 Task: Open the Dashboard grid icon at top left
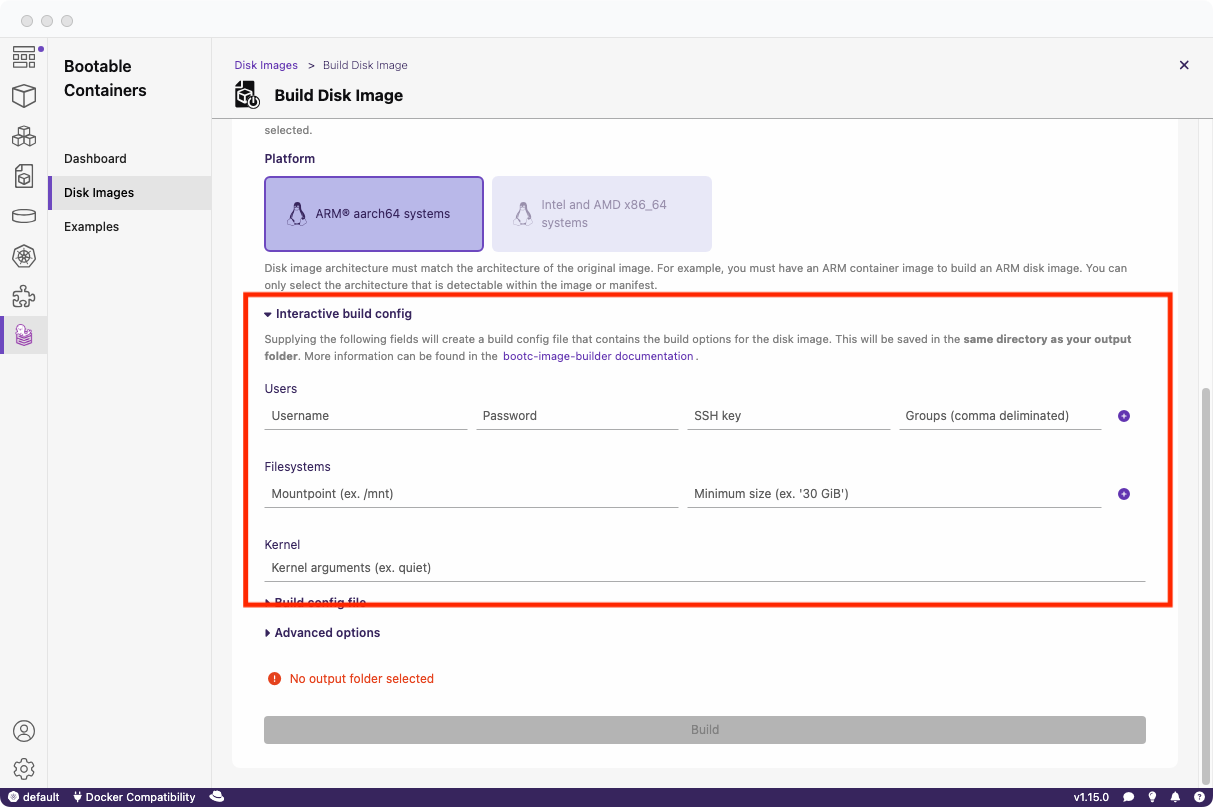pos(24,58)
